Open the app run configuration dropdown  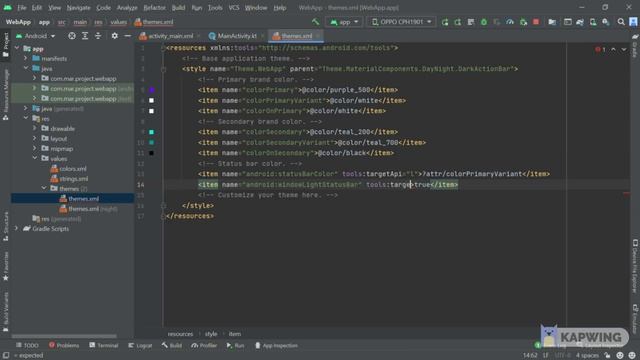344,22
